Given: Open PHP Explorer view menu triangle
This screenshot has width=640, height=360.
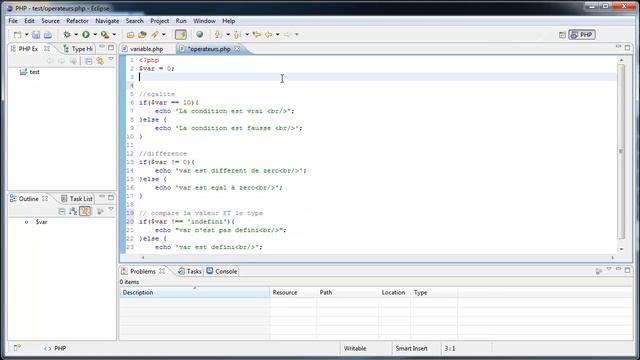Looking at the screenshot, I should tap(111, 60).
